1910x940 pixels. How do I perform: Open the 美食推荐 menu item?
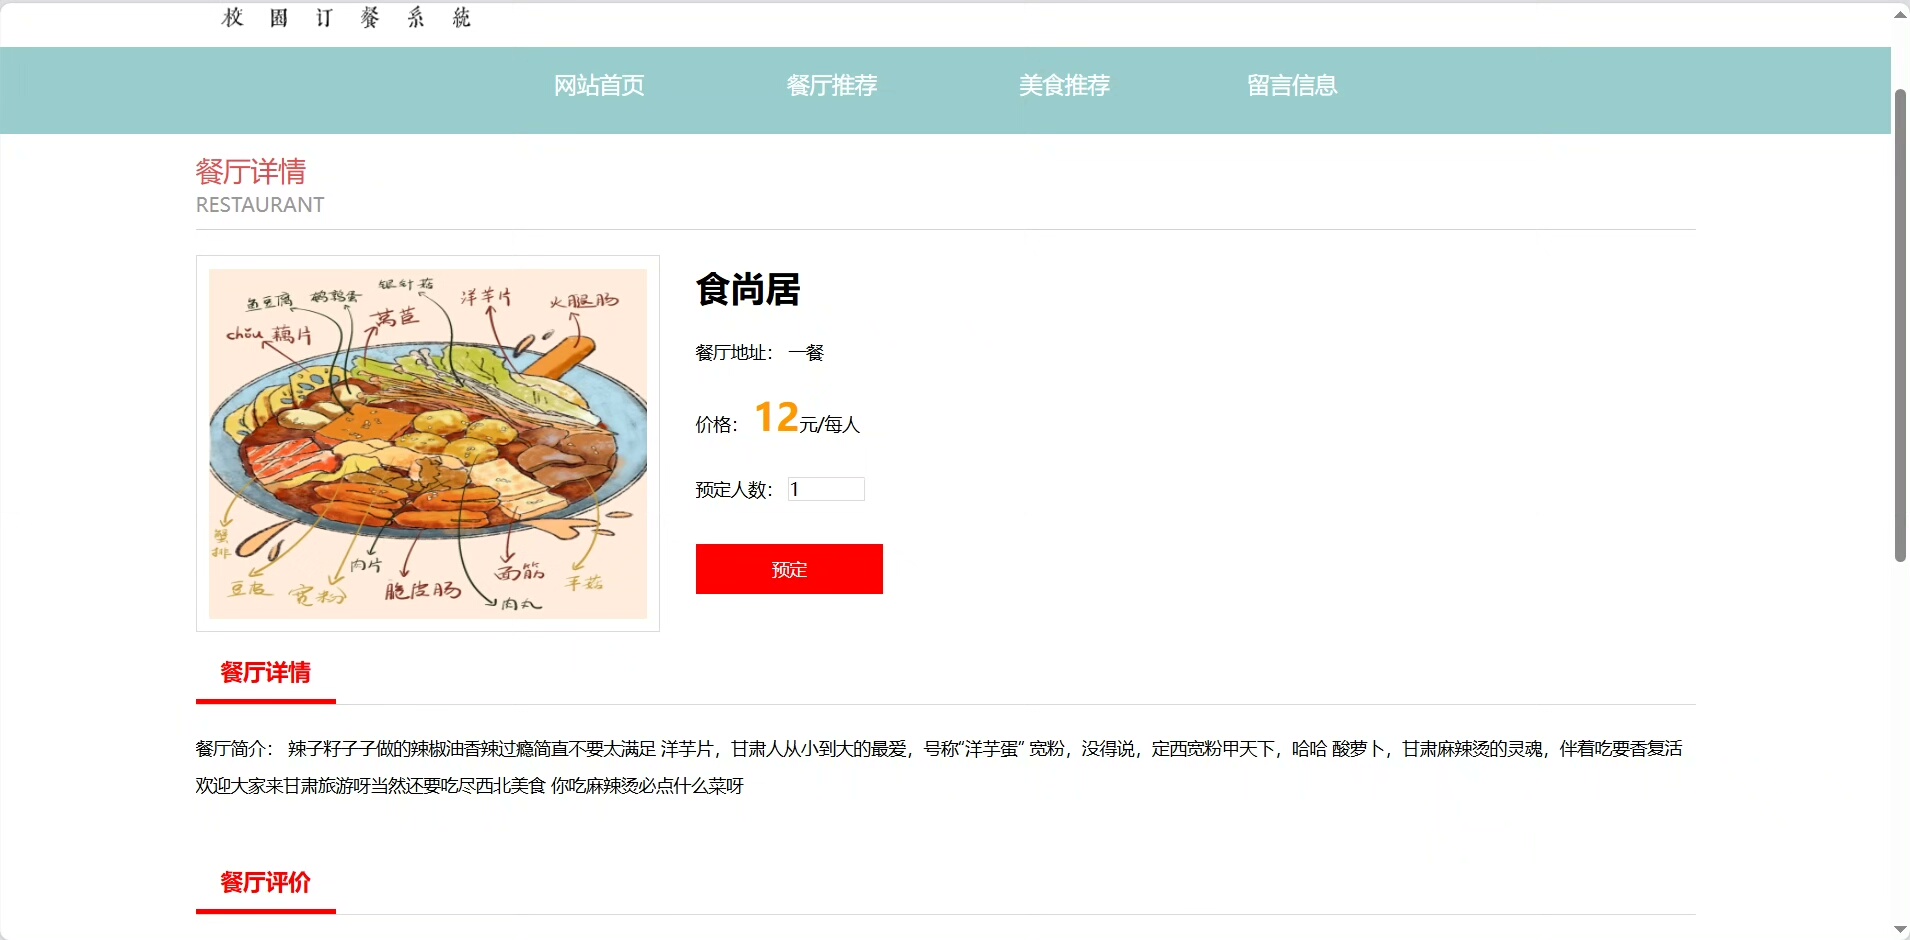point(1064,86)
